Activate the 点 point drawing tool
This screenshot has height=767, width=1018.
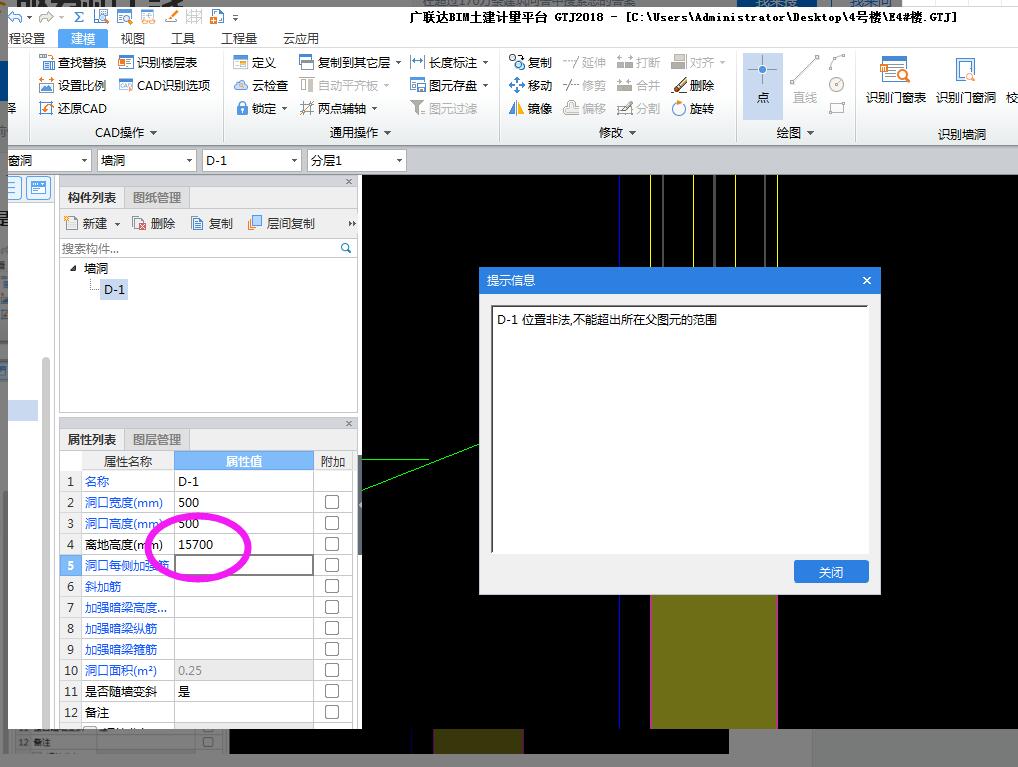point(763,86)
